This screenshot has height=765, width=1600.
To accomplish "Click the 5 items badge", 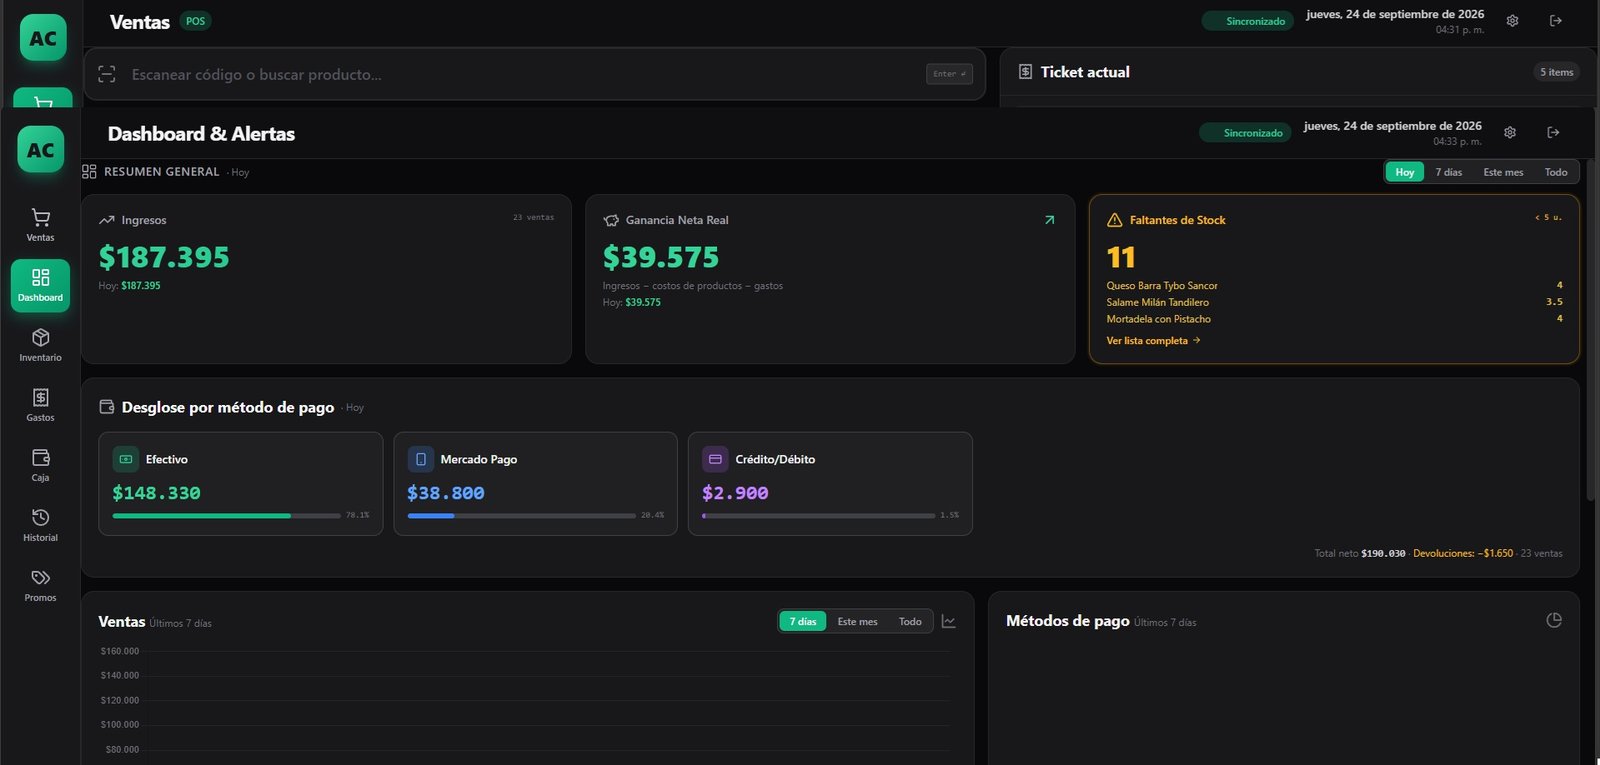I will [1556, 72].
